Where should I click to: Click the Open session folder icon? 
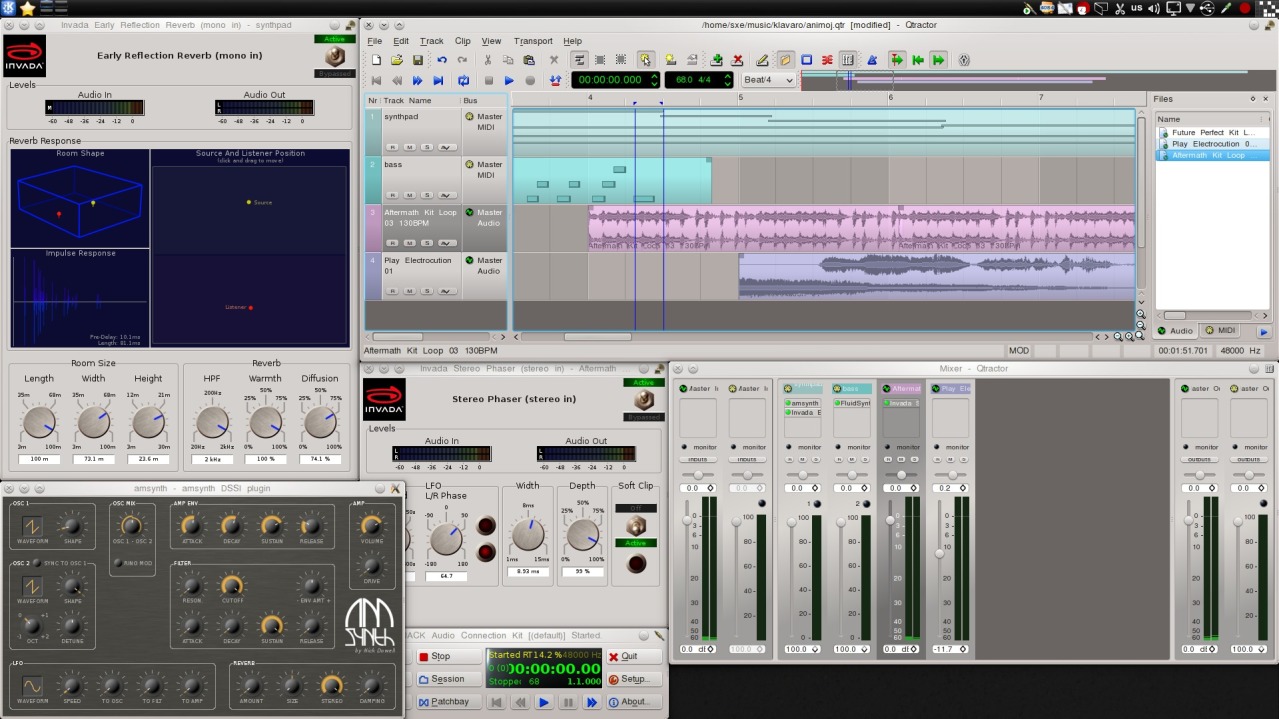coord(397,60)
